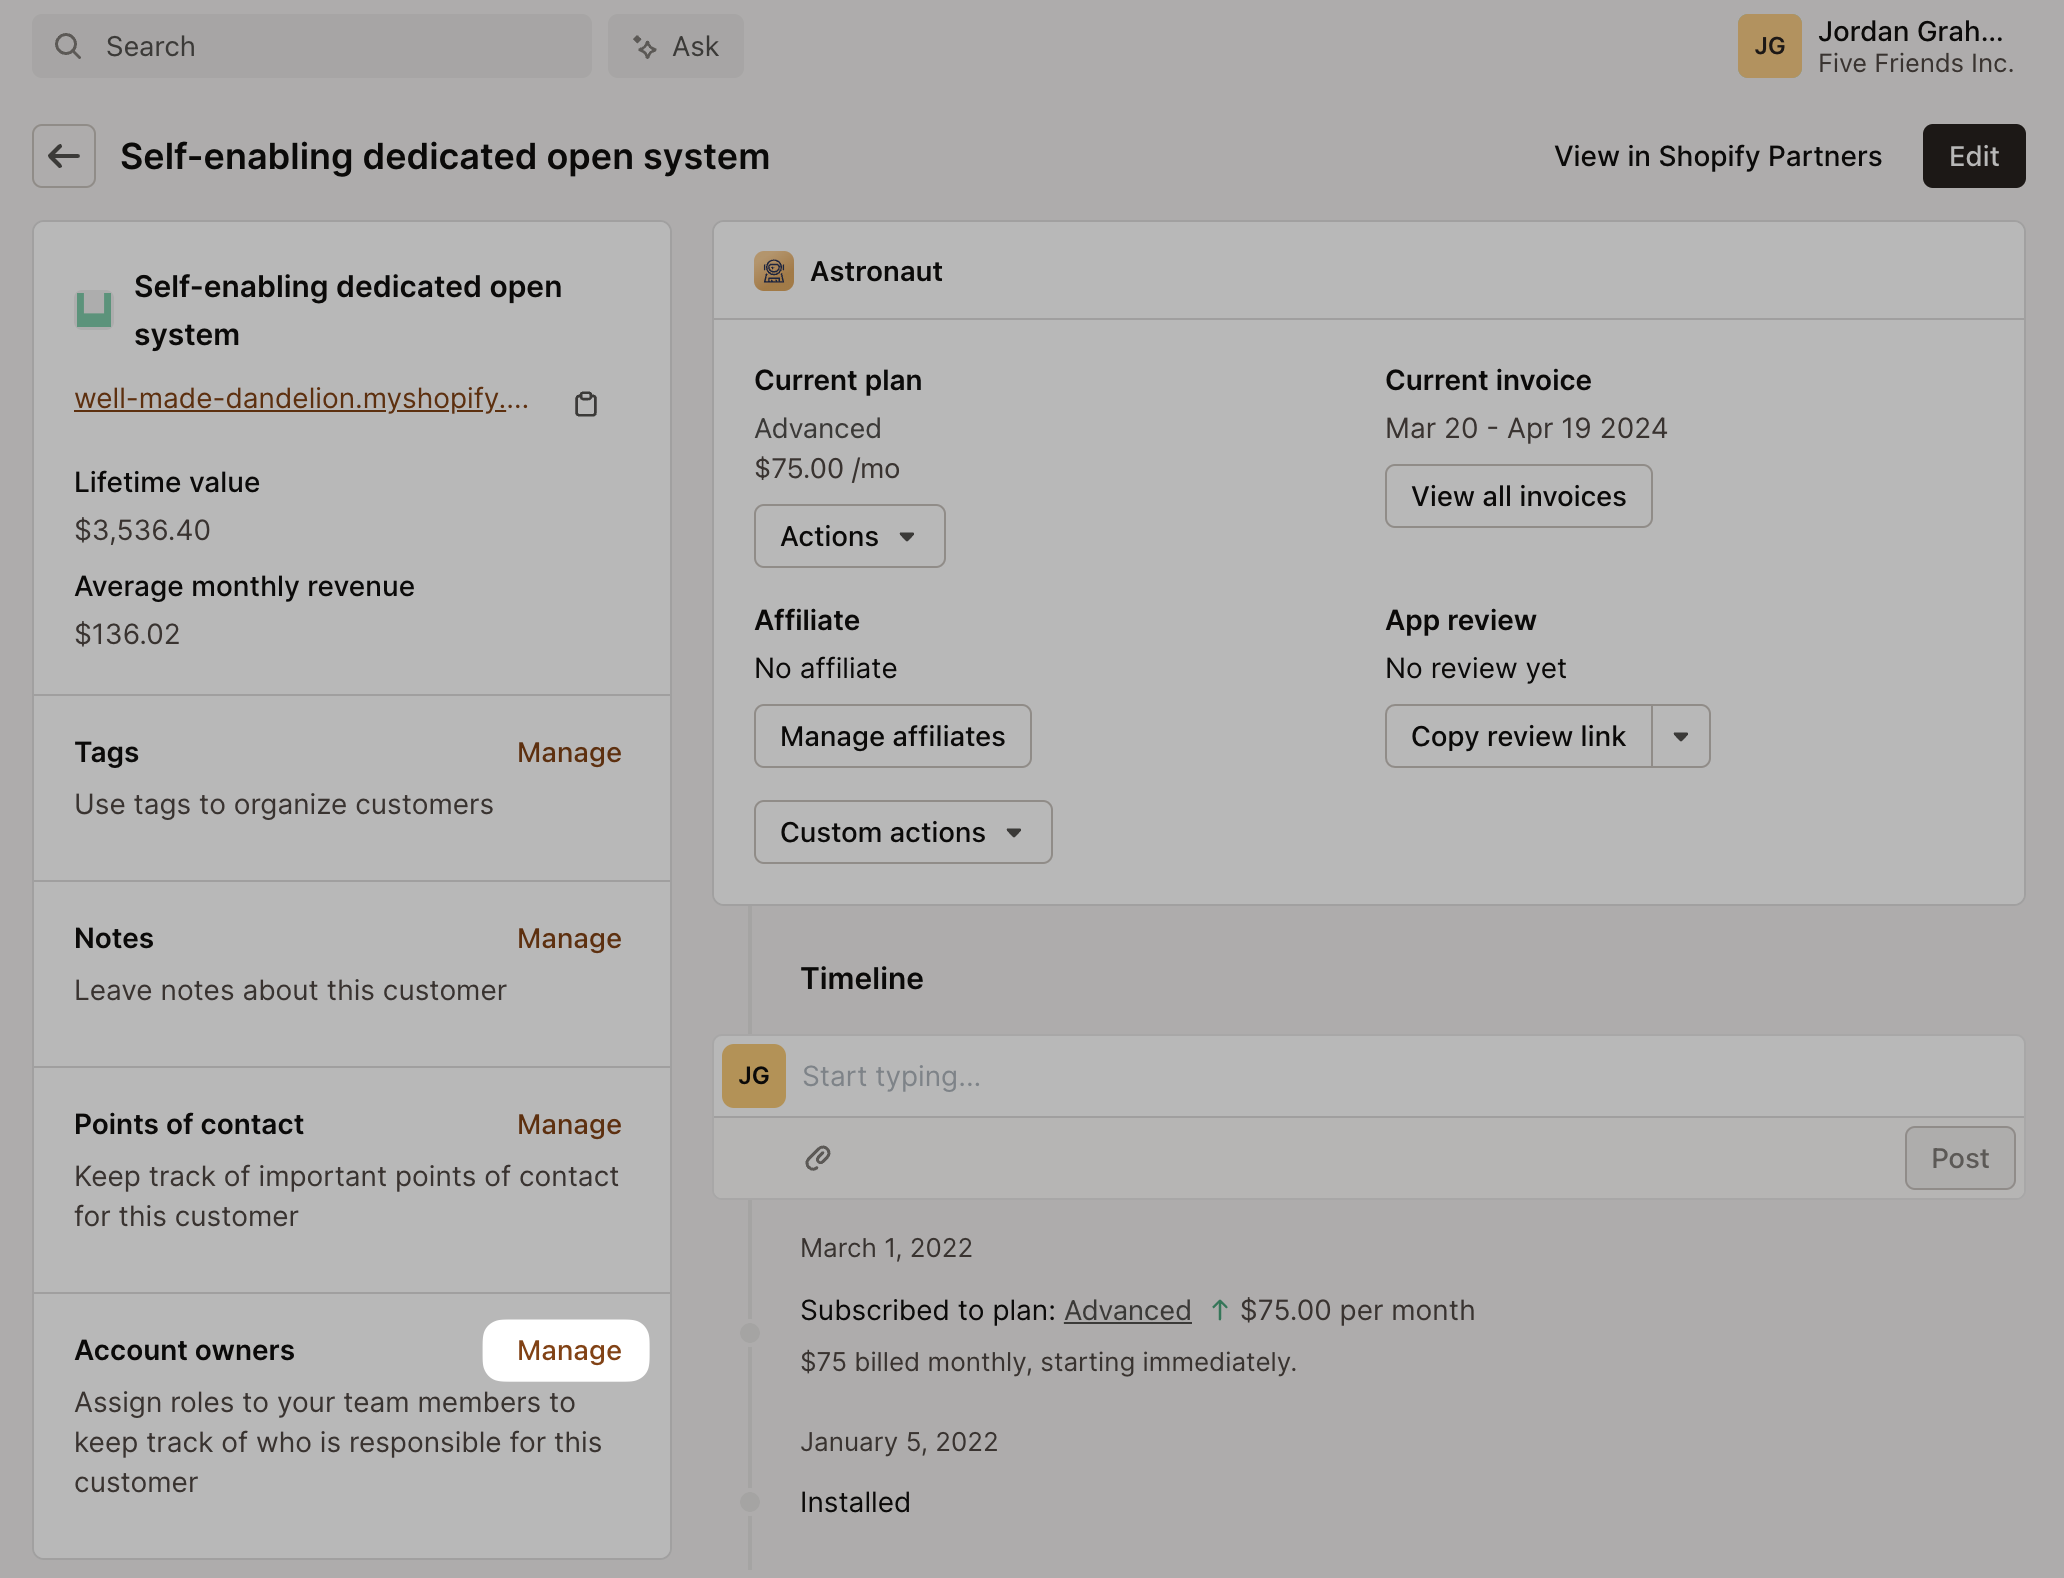Copy the store URL with the clipboard icon
This screenshot has width=2064, height=1578.
point(586,403)
